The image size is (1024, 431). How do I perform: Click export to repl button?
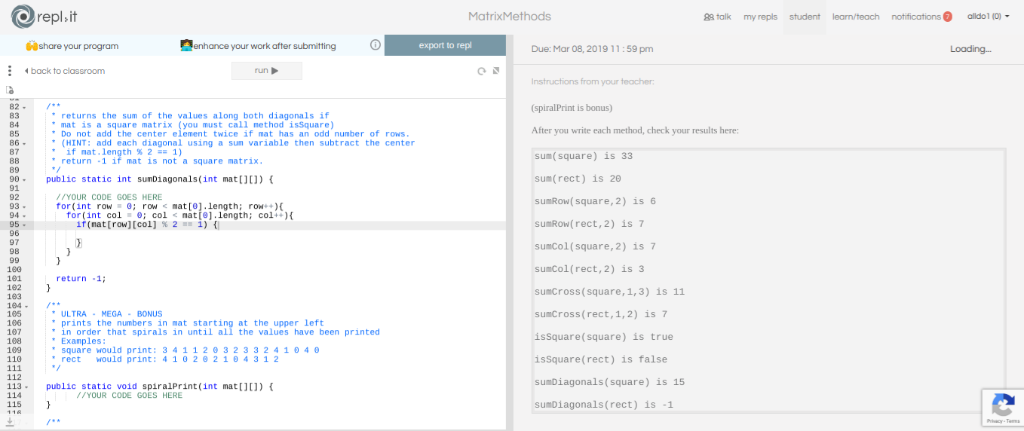click(x=445, y=46)
